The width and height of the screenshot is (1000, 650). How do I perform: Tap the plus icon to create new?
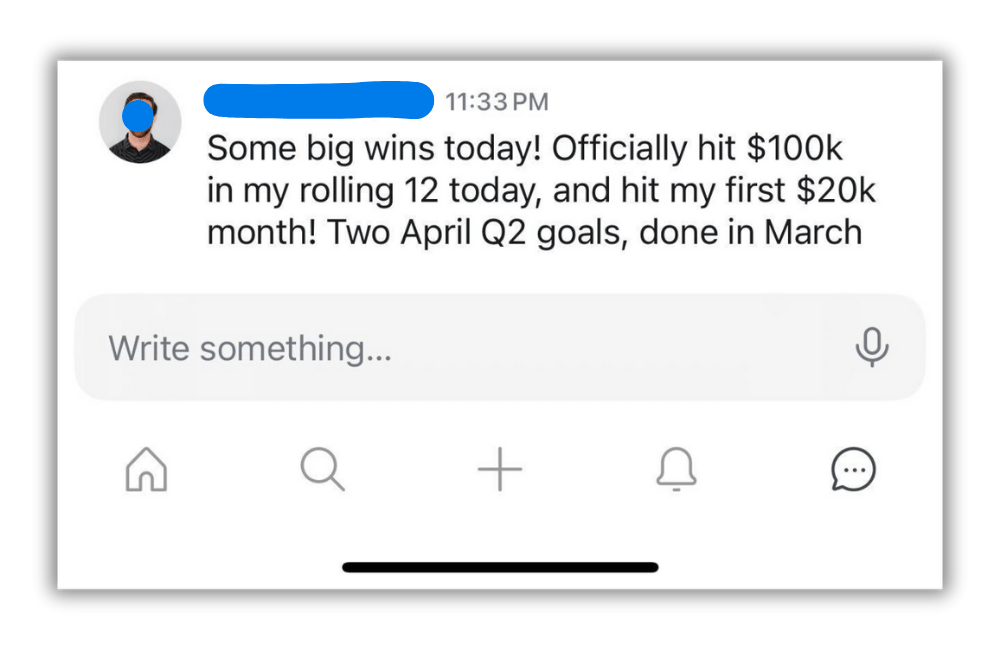pos(500,469)
